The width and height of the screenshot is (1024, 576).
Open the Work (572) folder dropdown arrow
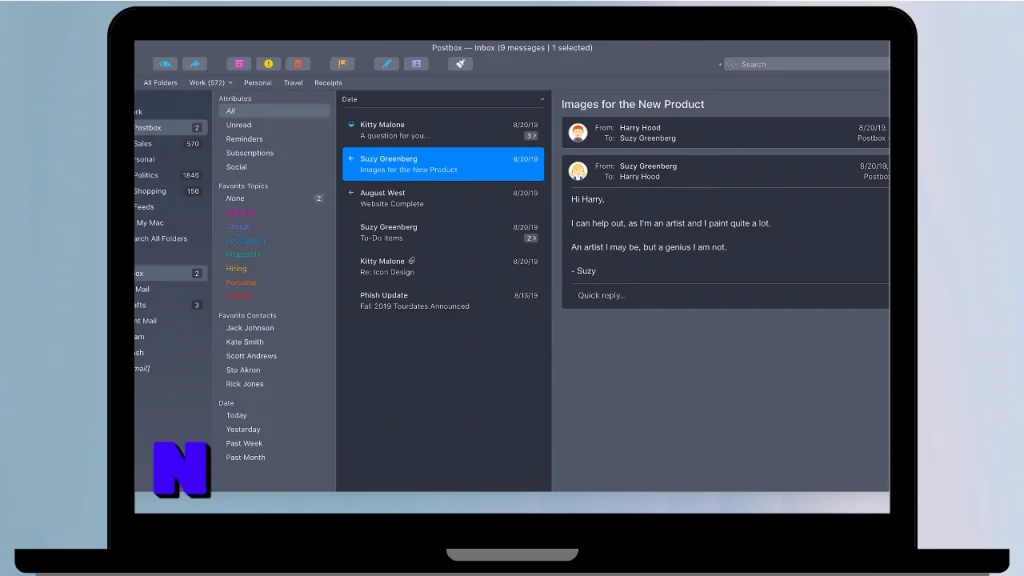[x=231, y=83]
